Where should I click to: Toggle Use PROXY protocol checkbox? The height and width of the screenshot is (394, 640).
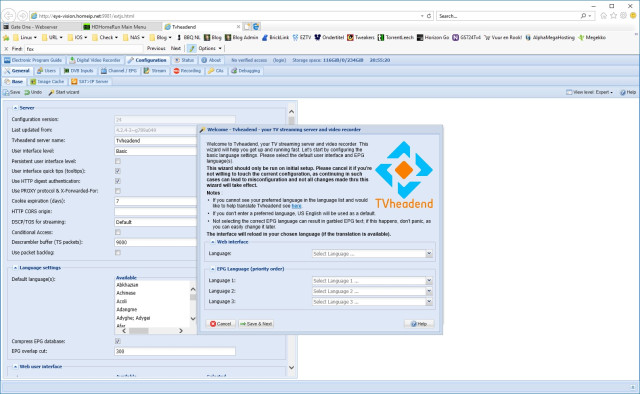point(118,191)
